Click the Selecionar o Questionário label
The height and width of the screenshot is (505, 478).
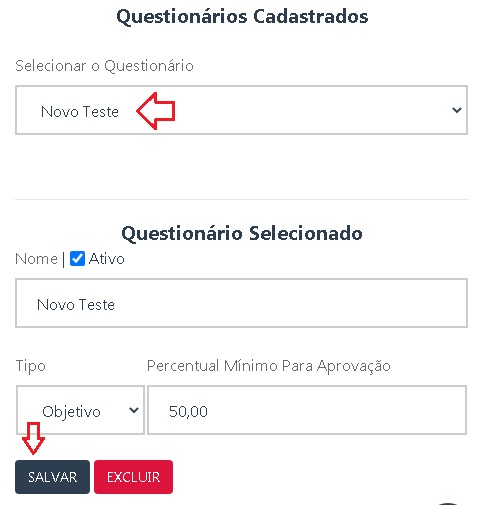point(104,66)
